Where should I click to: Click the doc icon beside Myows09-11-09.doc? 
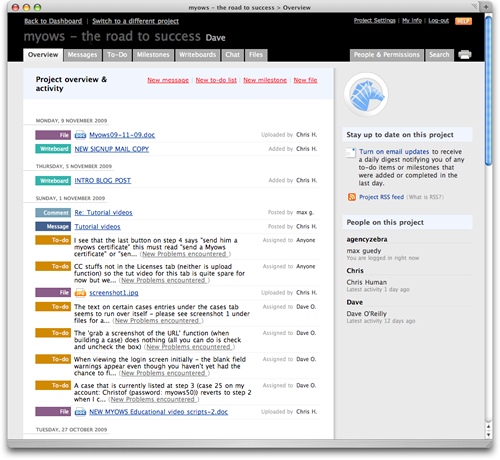click(80, 135)
